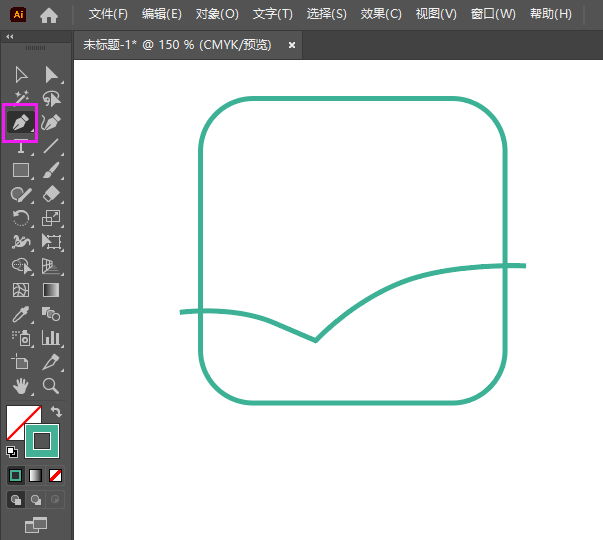Activate the Zoom magnifier tool
The width and height of the screenshot is (603, 540).
51,385
